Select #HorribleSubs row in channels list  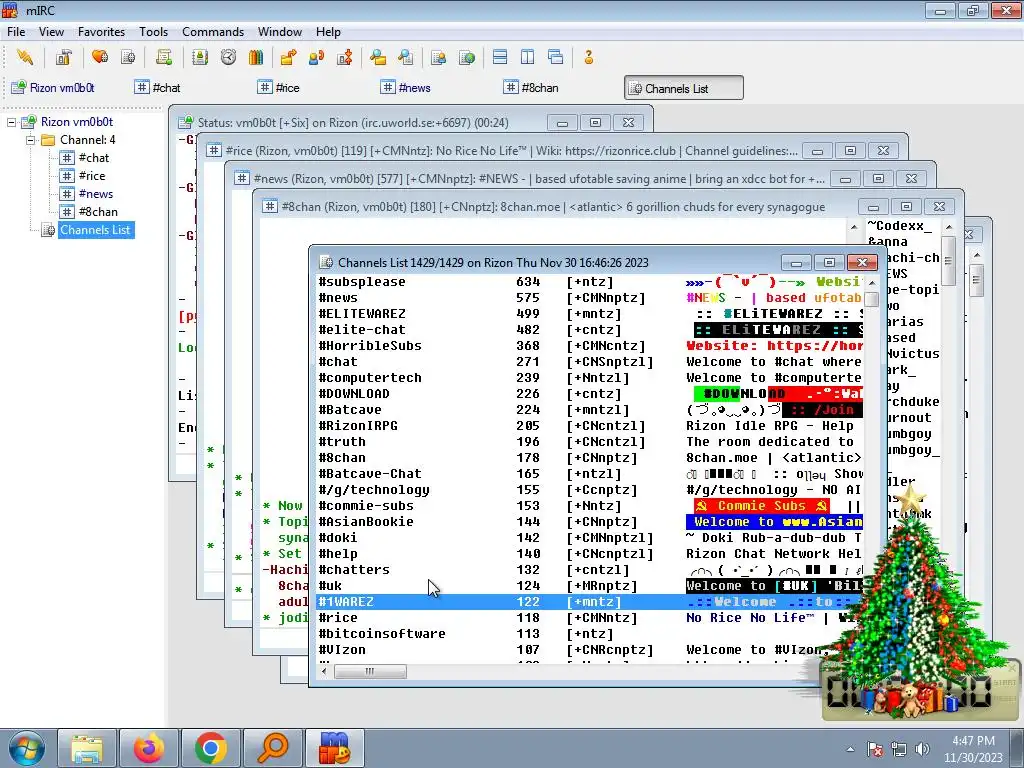[590, 345]
